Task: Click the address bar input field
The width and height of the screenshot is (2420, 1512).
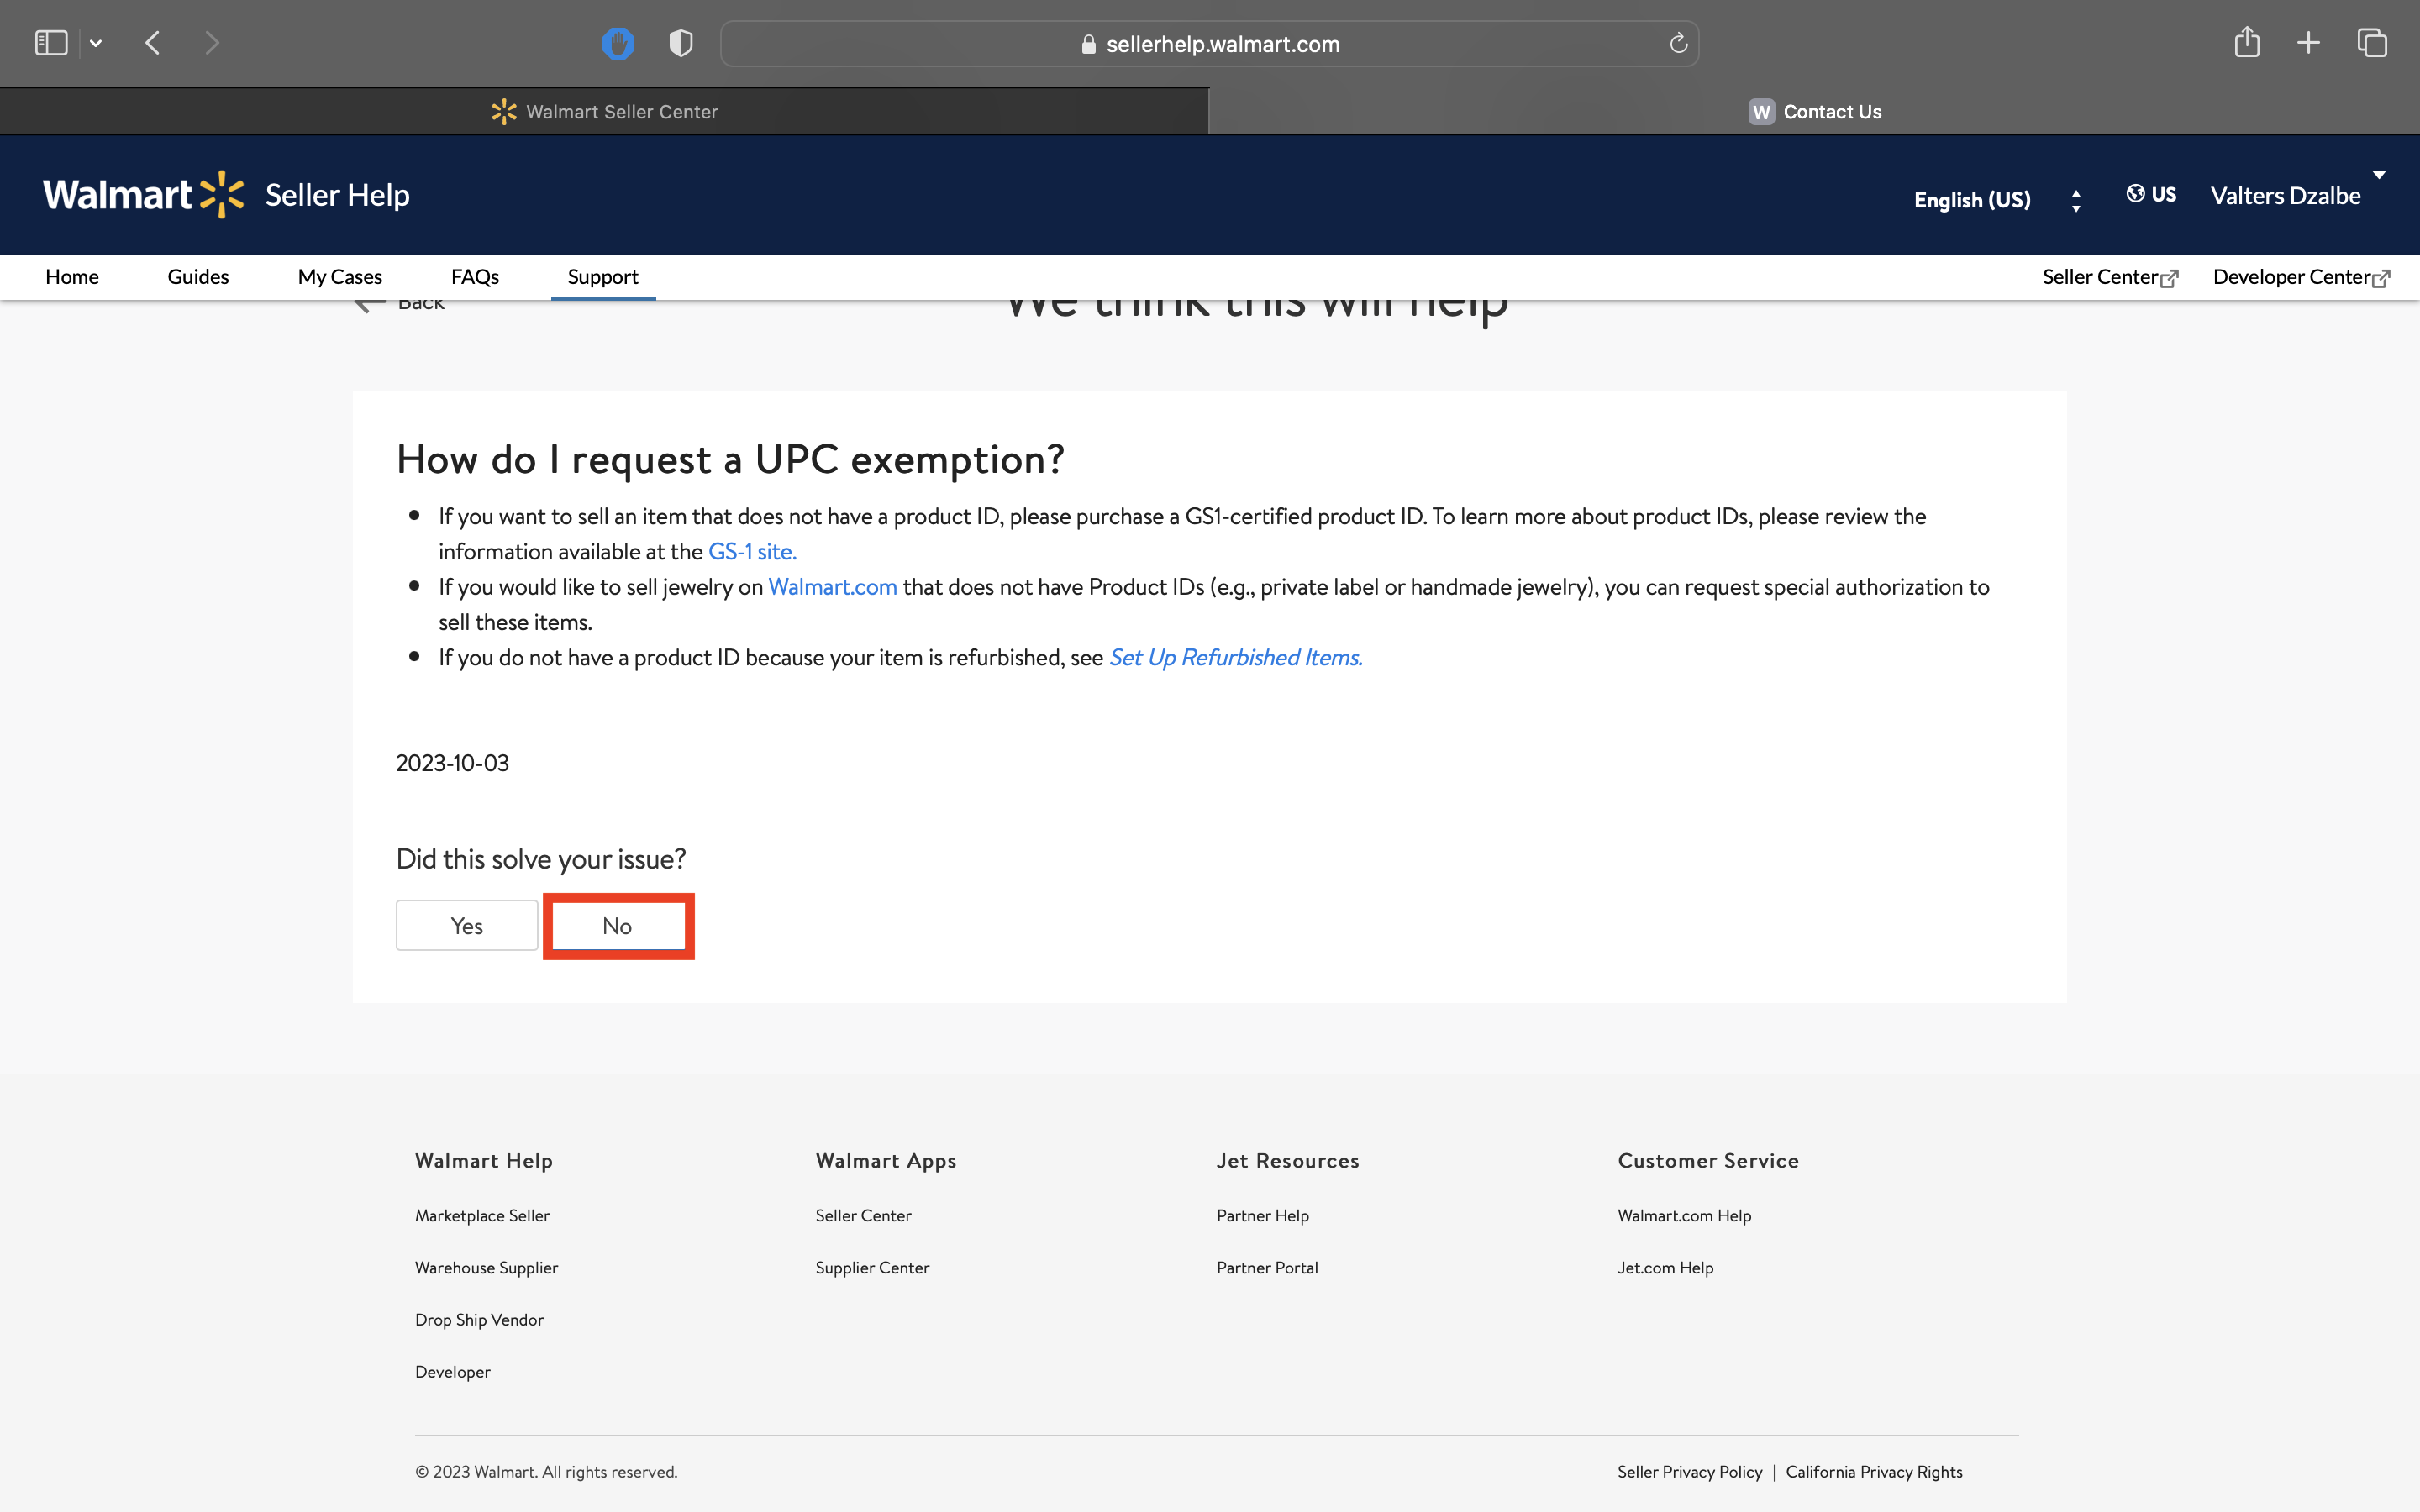Action: tap(1211, 44)
